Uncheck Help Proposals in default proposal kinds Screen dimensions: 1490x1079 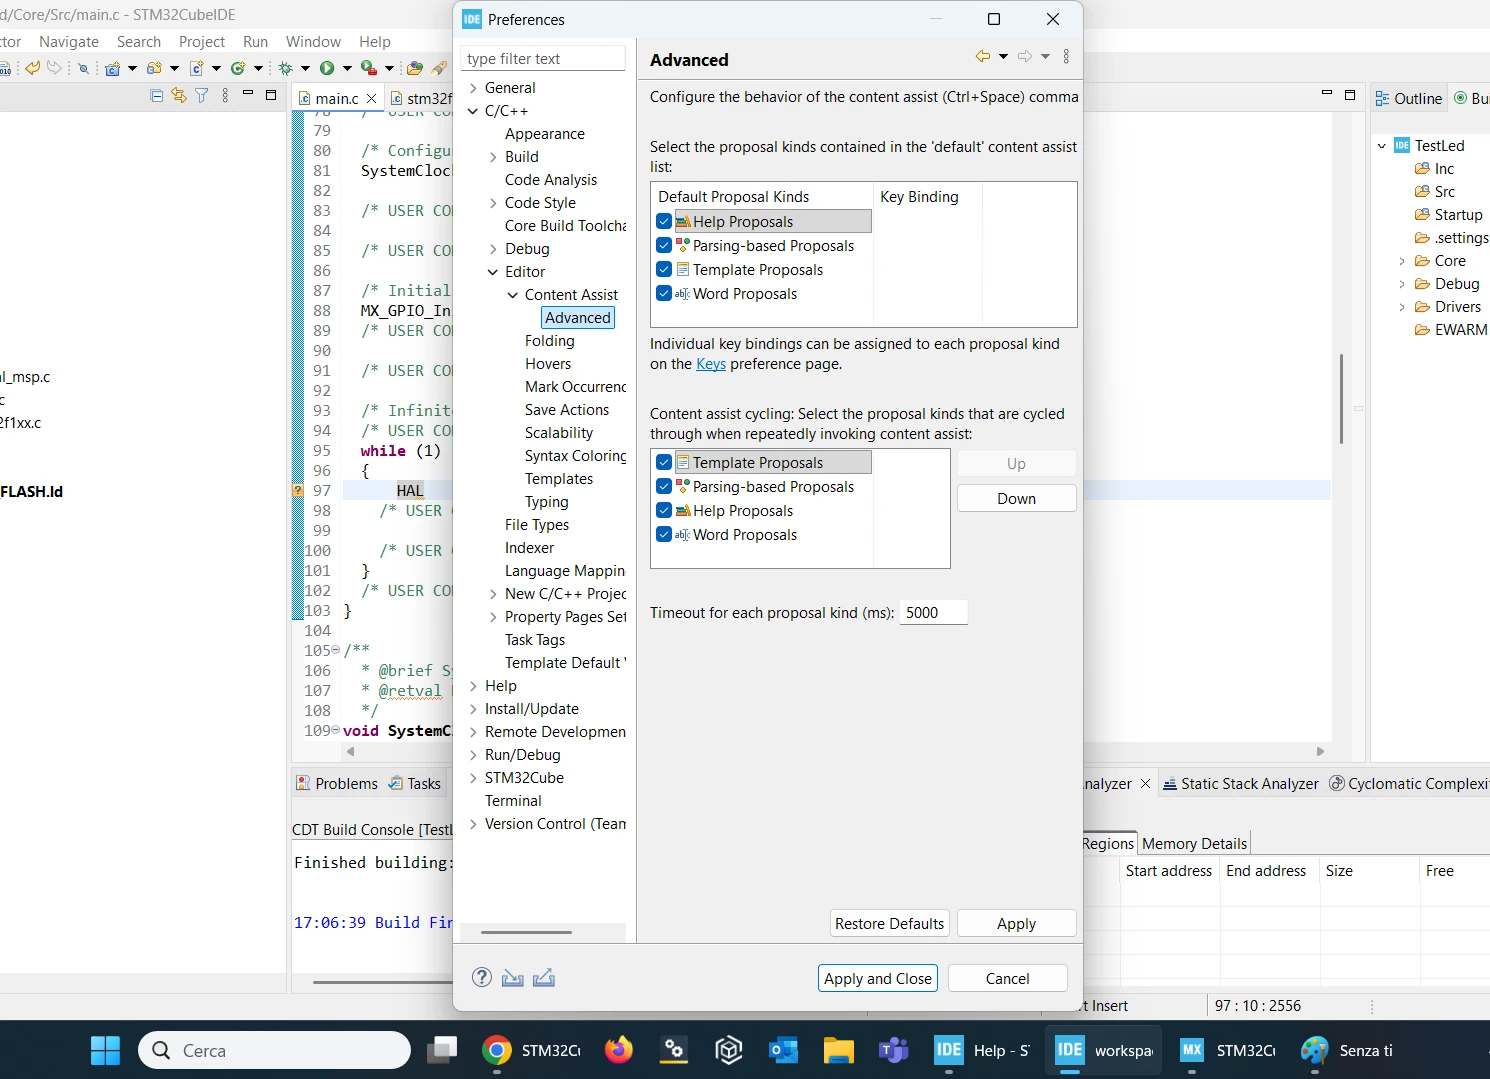tap(664, 222)
